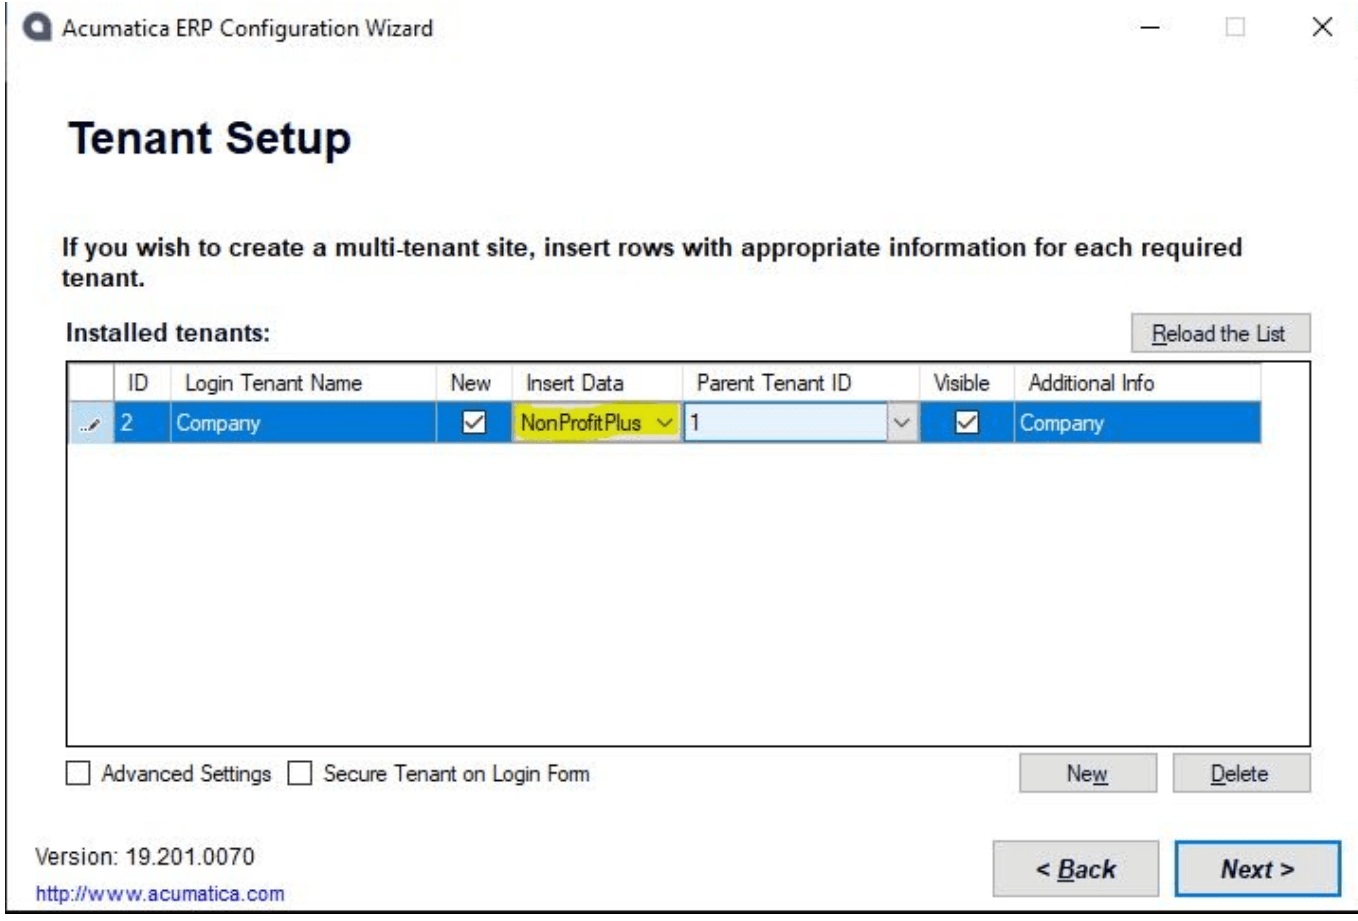
Task: Click the Visible column header
Action: 967,383
